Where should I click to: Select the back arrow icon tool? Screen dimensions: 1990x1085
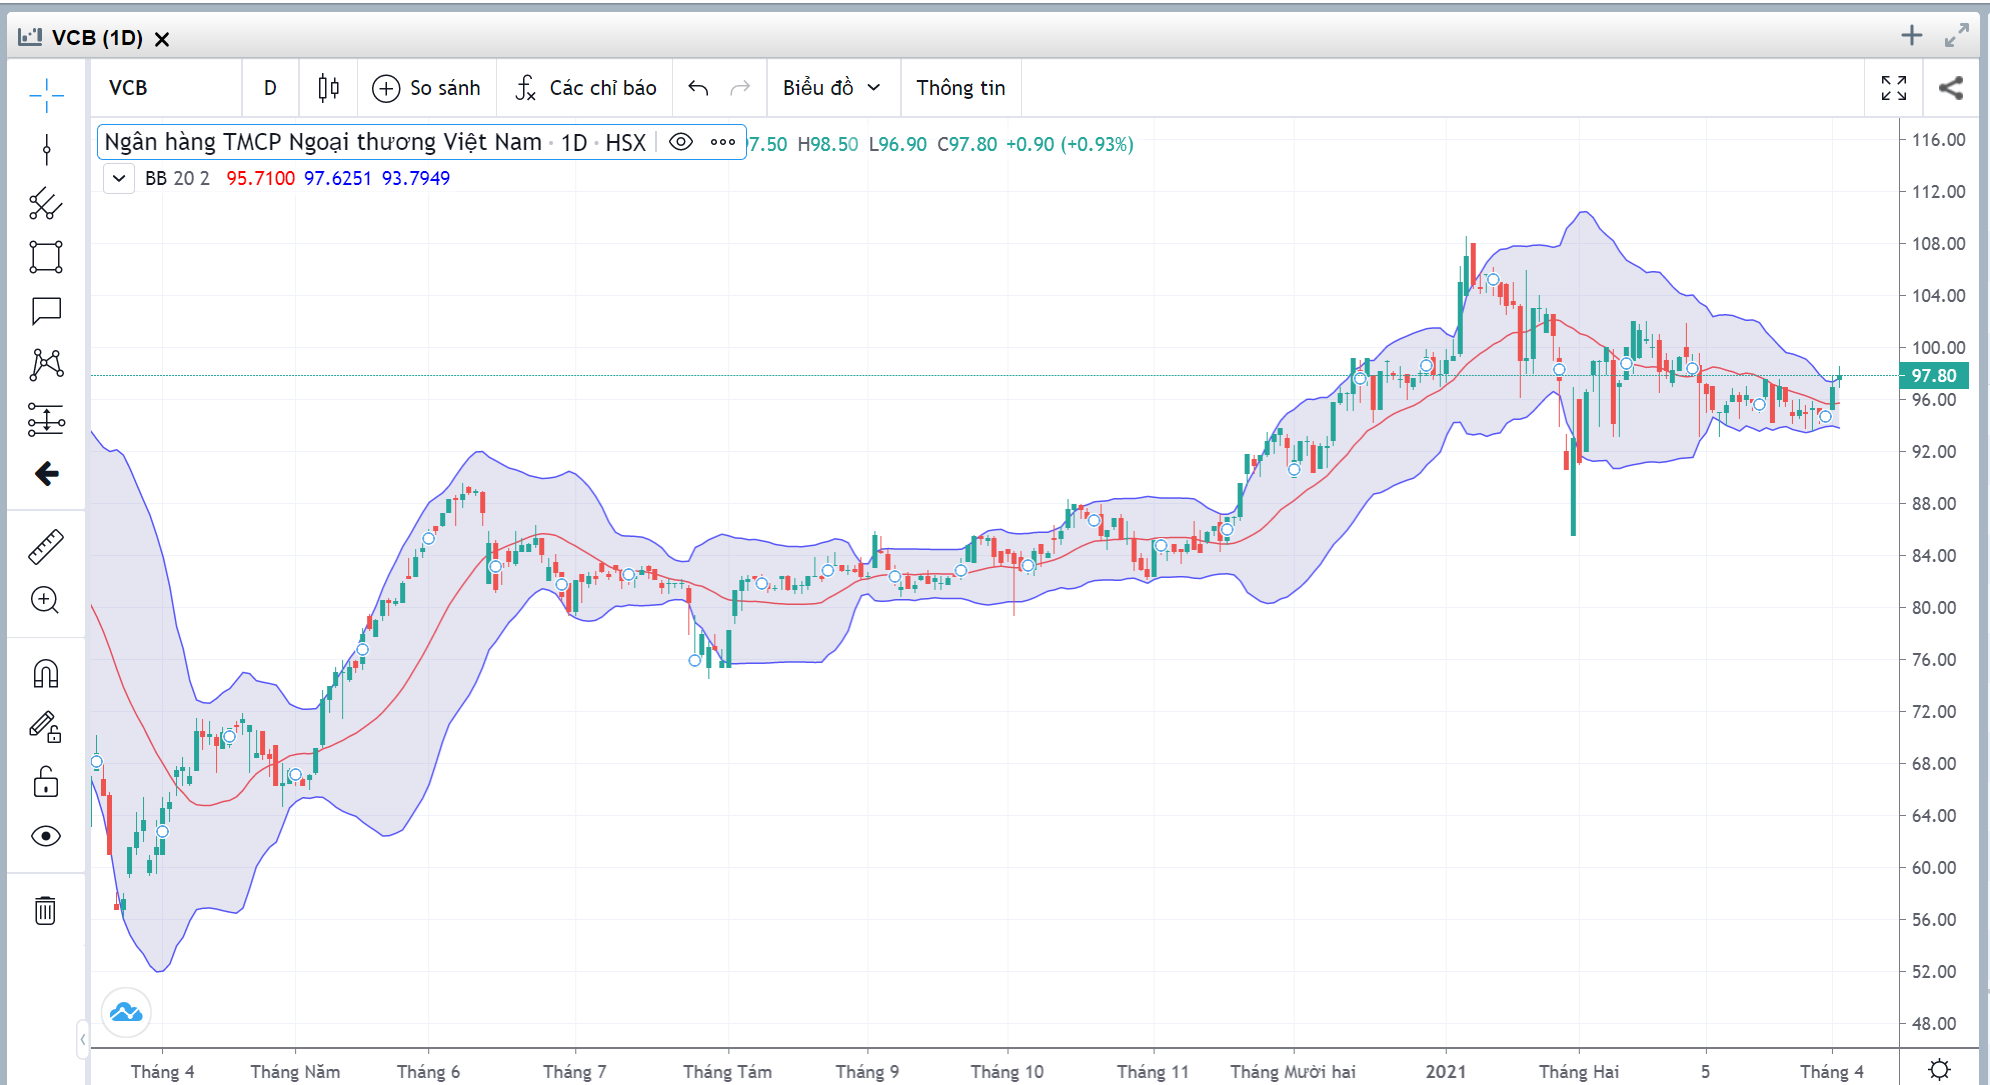pyautogui.click(x=46, y=473)
